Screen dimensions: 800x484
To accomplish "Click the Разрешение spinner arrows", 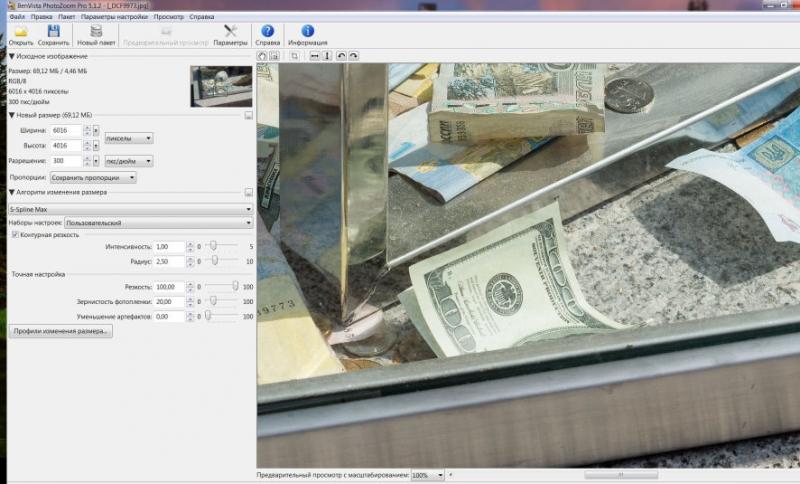I will [87, 161].
